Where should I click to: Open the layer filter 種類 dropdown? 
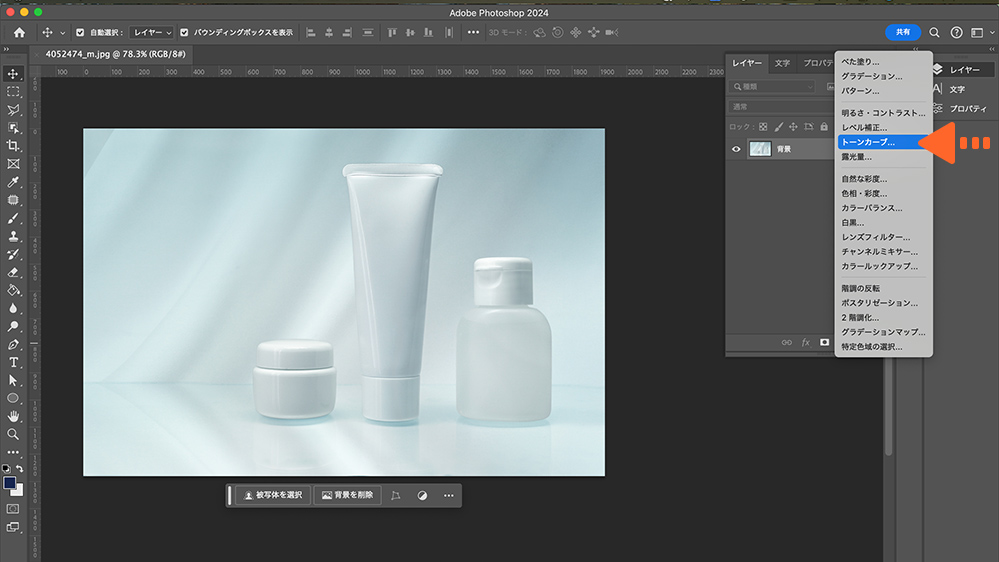772,87
